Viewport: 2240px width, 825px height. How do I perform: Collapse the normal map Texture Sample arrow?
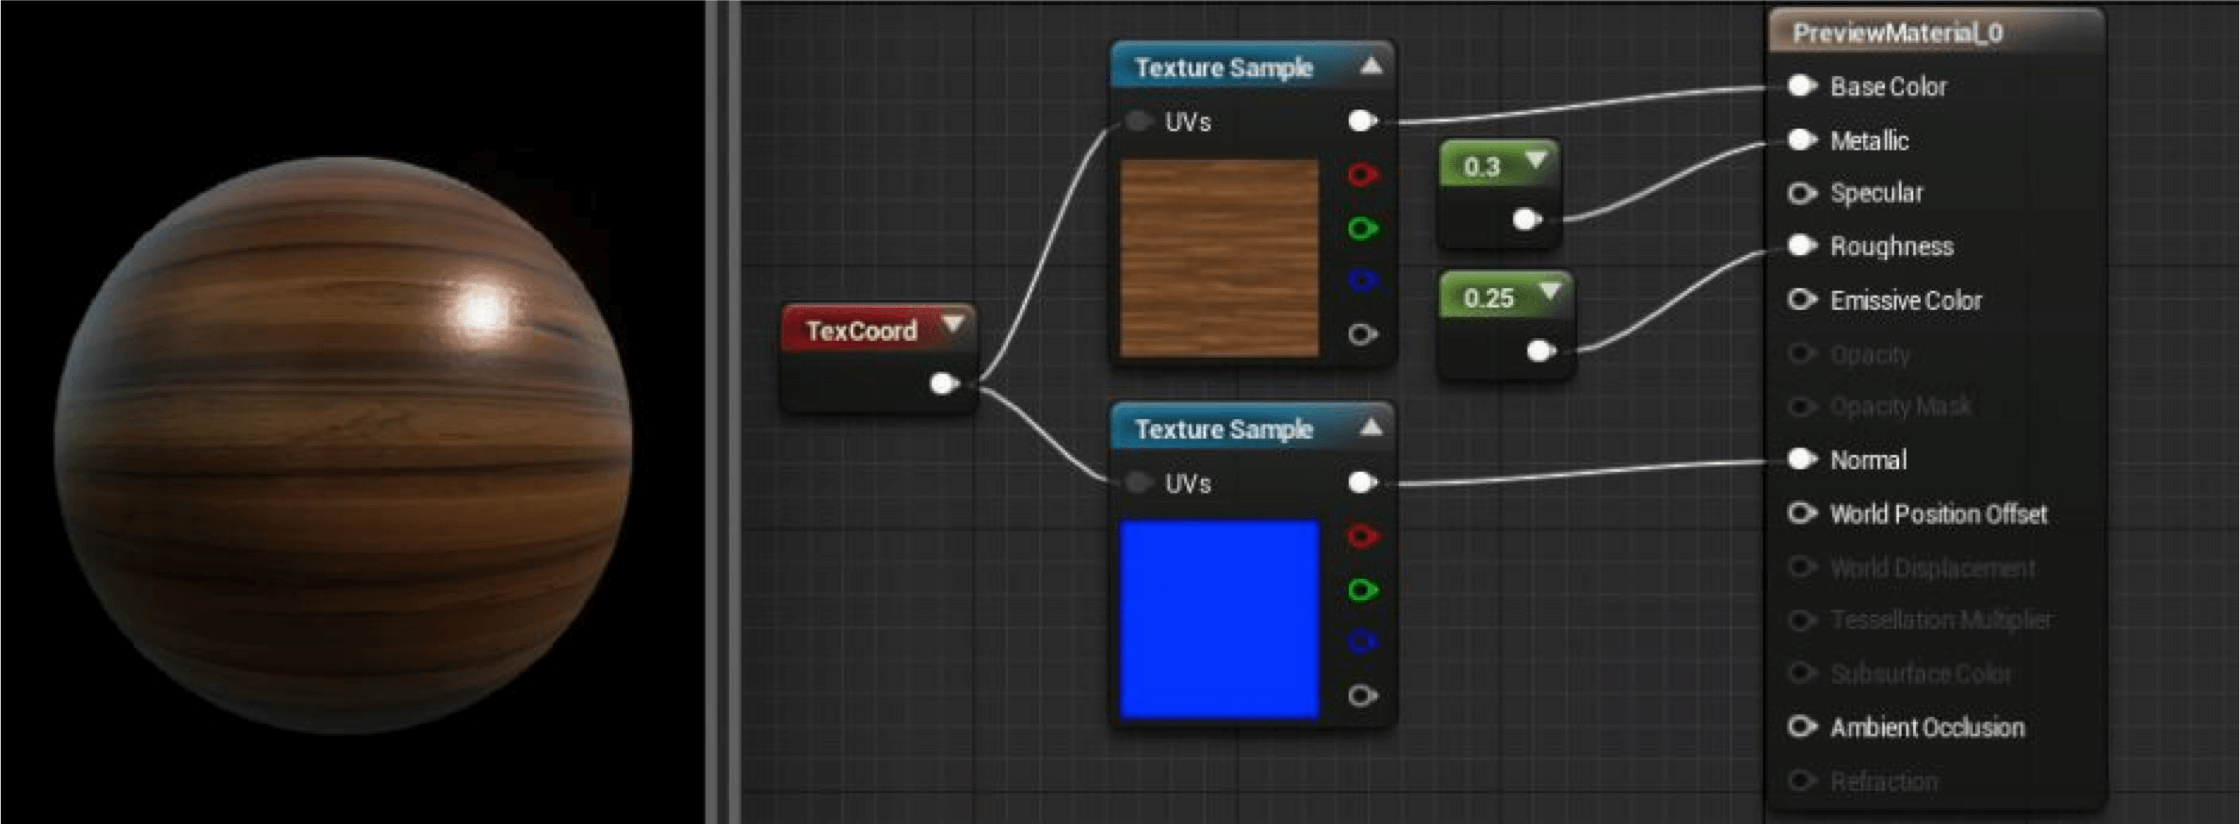click(x=1372, y=427)
